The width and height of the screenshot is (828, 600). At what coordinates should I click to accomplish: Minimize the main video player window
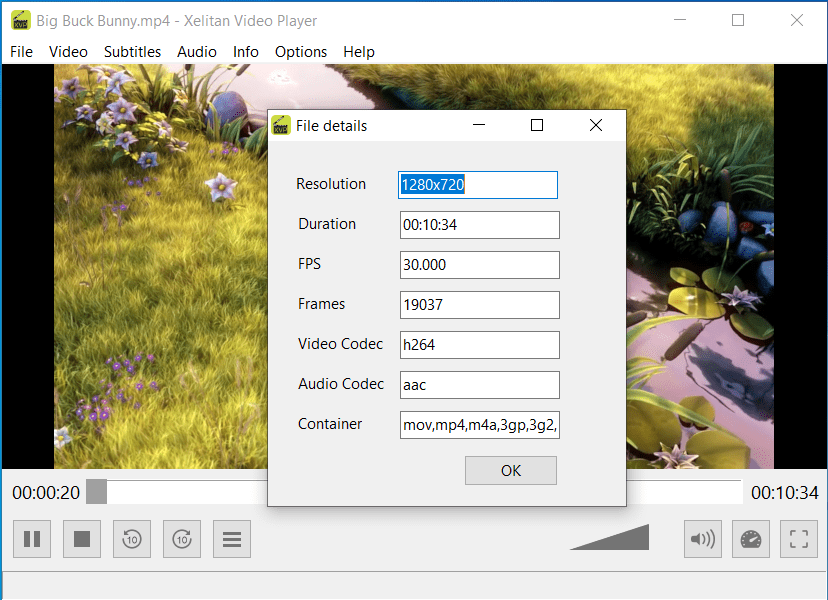[680, 21]
